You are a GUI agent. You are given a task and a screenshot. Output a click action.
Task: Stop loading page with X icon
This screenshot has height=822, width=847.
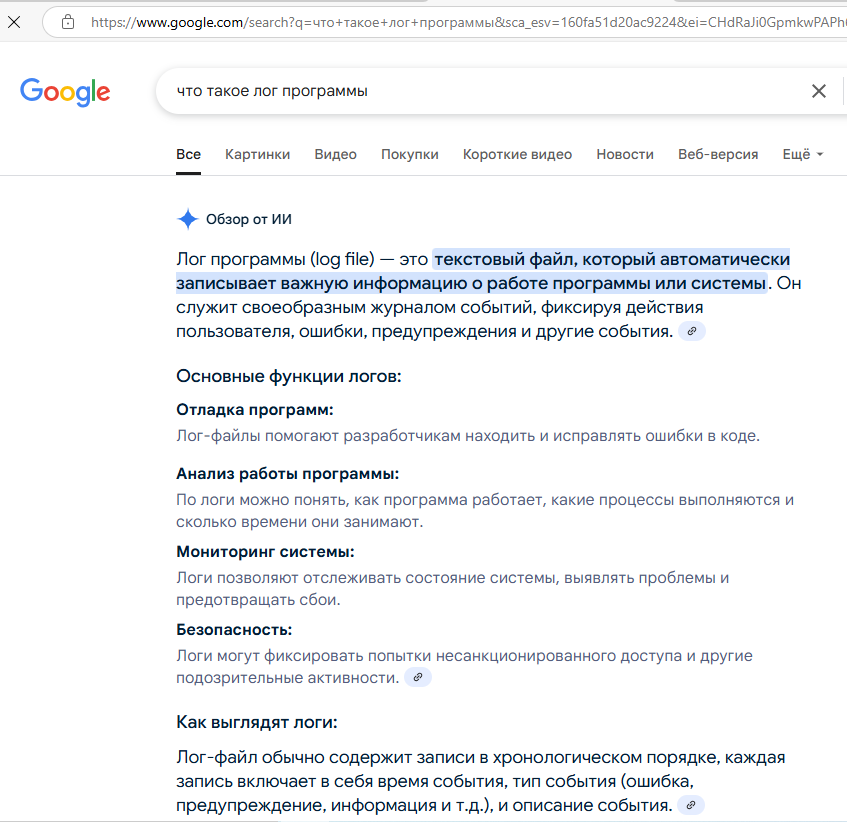pos(14,22)
